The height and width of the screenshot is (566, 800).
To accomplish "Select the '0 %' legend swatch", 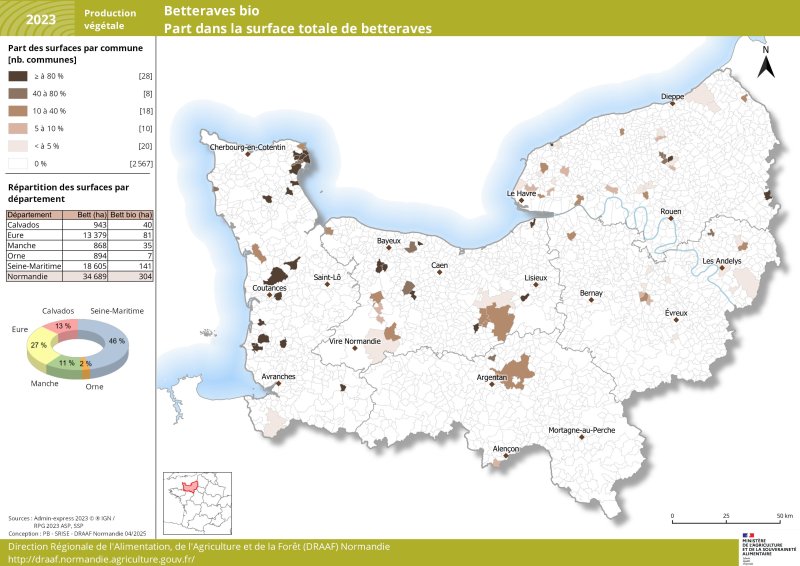I will (18, 164).
